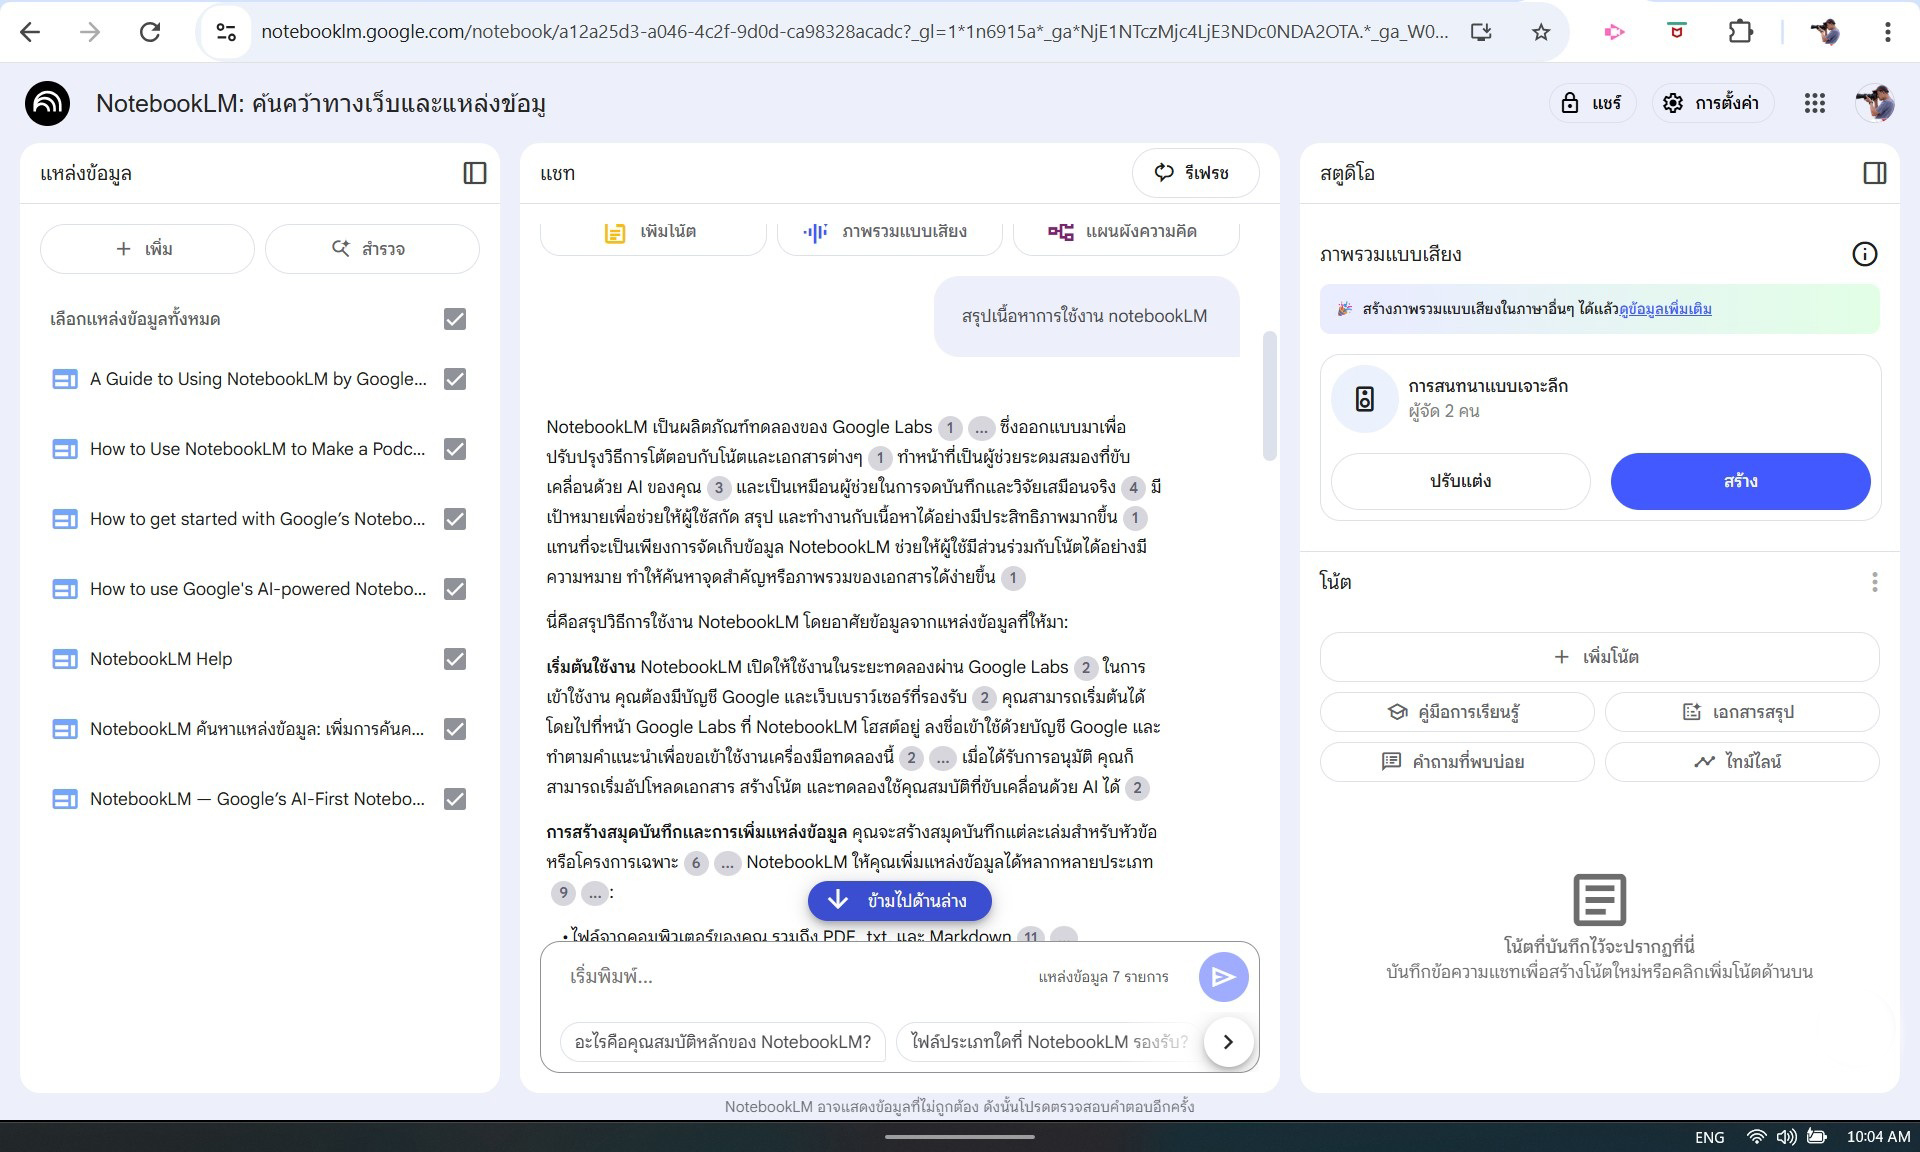
Task: Open browser extensions puzzle icon
Action: [x=1741, y=32]
